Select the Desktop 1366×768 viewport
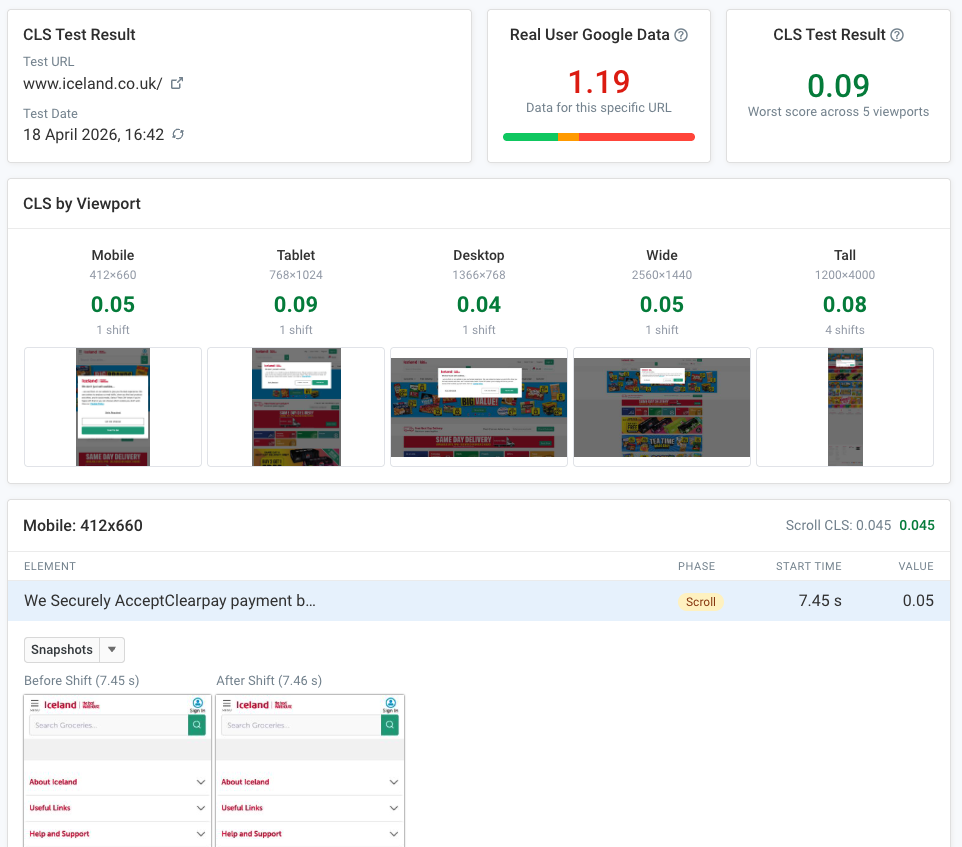 (479, 292)
